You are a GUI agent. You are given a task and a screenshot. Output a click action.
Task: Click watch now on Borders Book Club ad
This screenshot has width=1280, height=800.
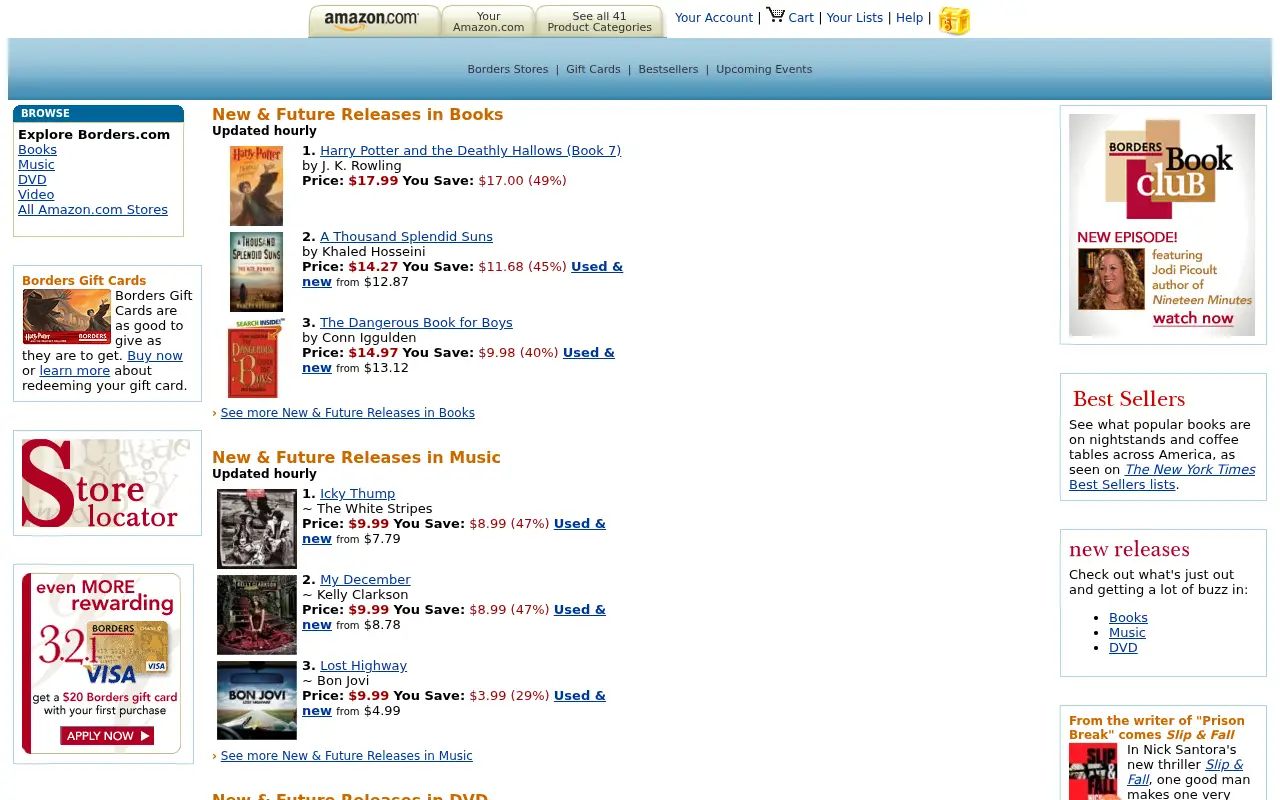coord(1193,319)
